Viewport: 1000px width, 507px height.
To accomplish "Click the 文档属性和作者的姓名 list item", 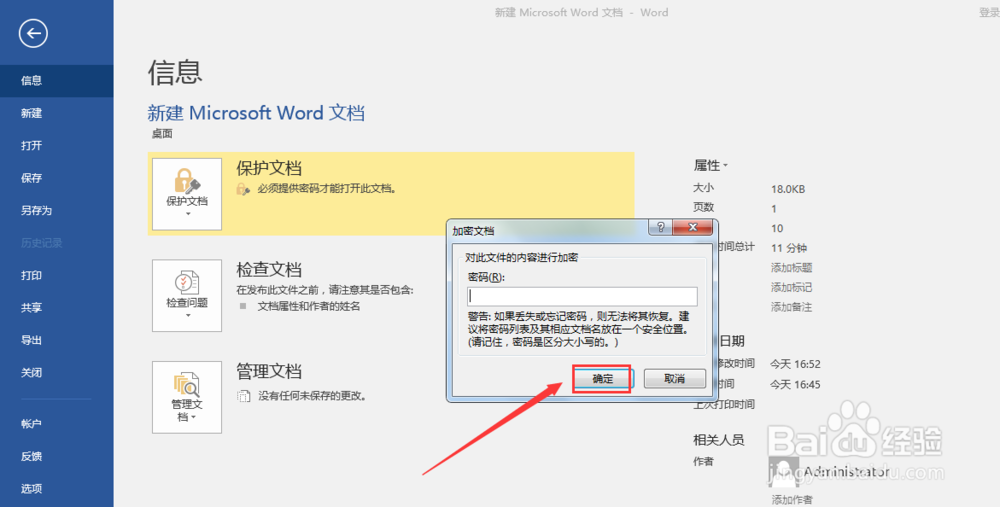I will (x=309, y=307).
